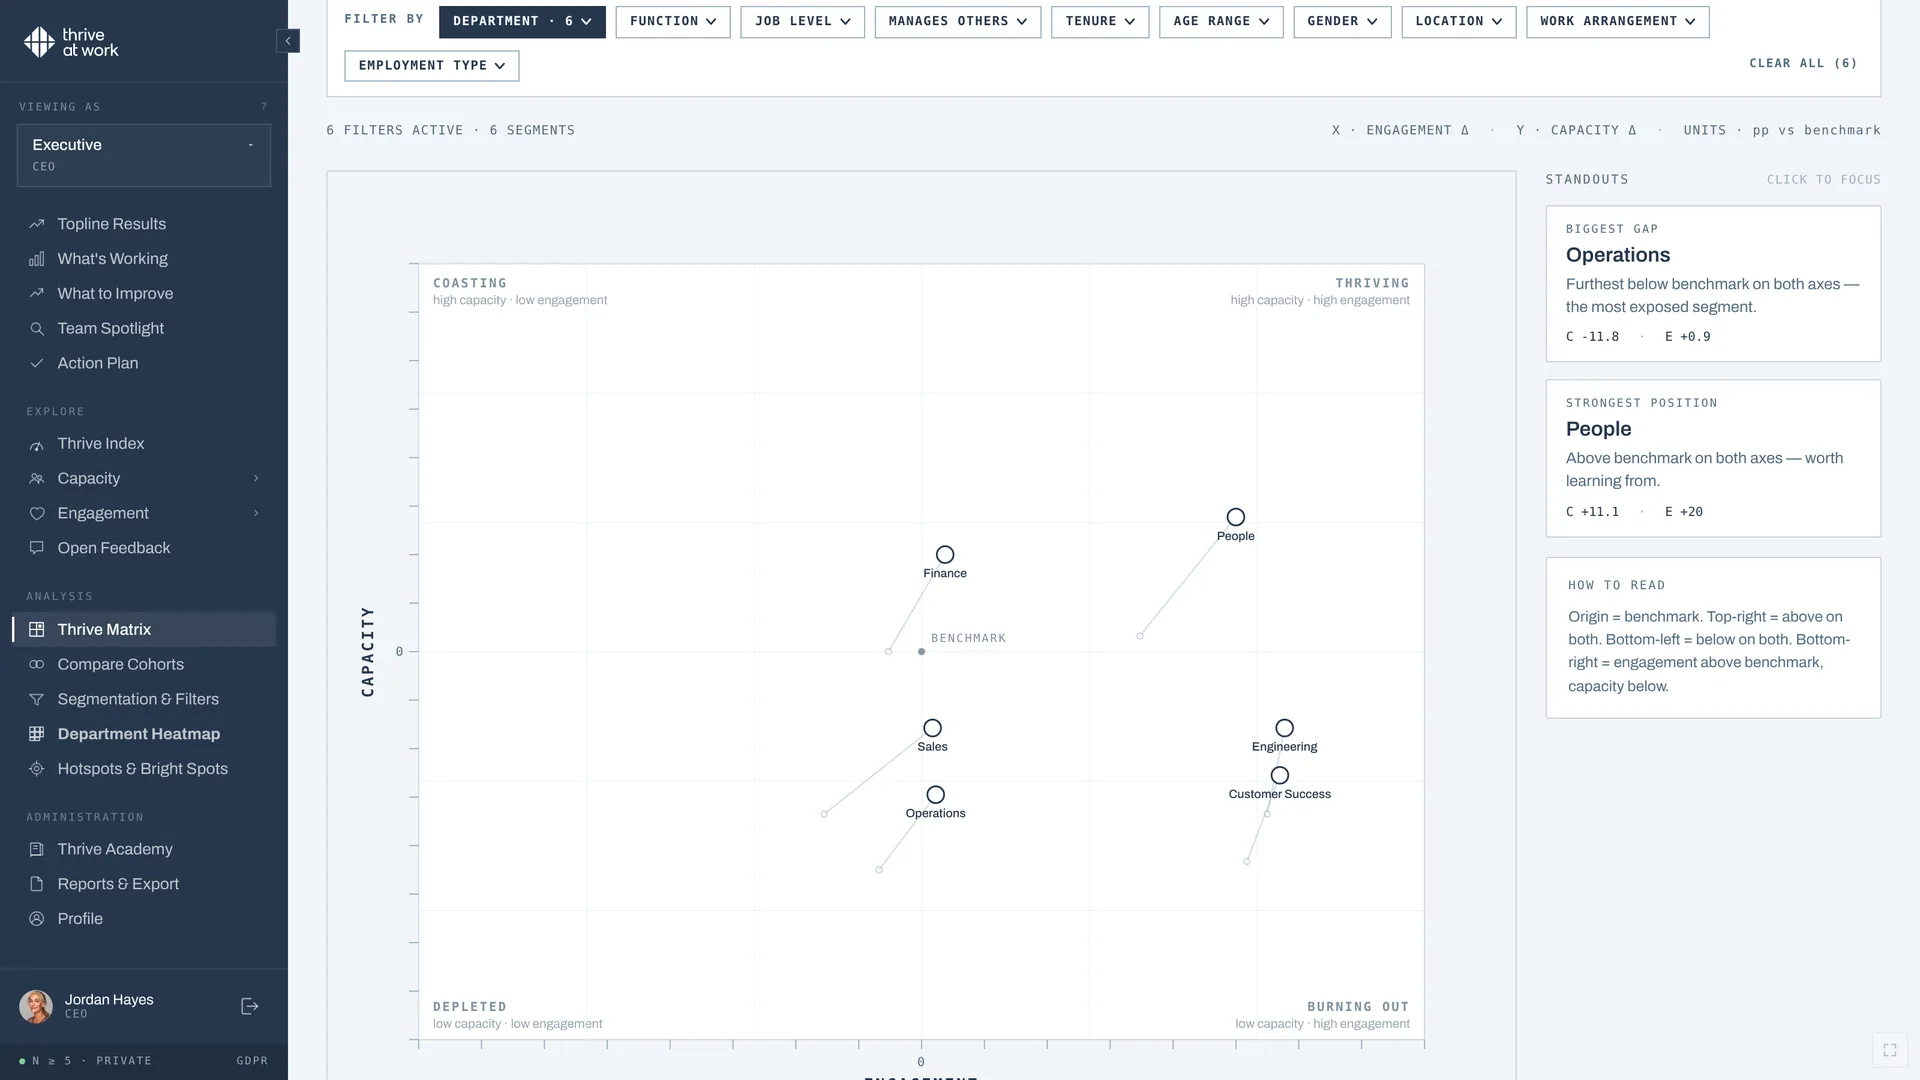Screen dimensions: 1920x1080
Task: Expand the Engagement submenu chevron
Action: 256,514
